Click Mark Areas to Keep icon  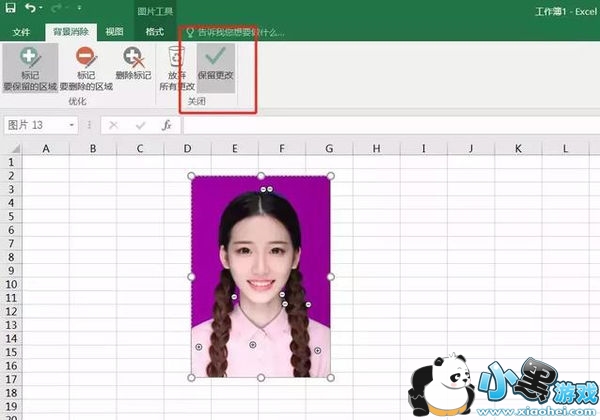pos(27,58)
